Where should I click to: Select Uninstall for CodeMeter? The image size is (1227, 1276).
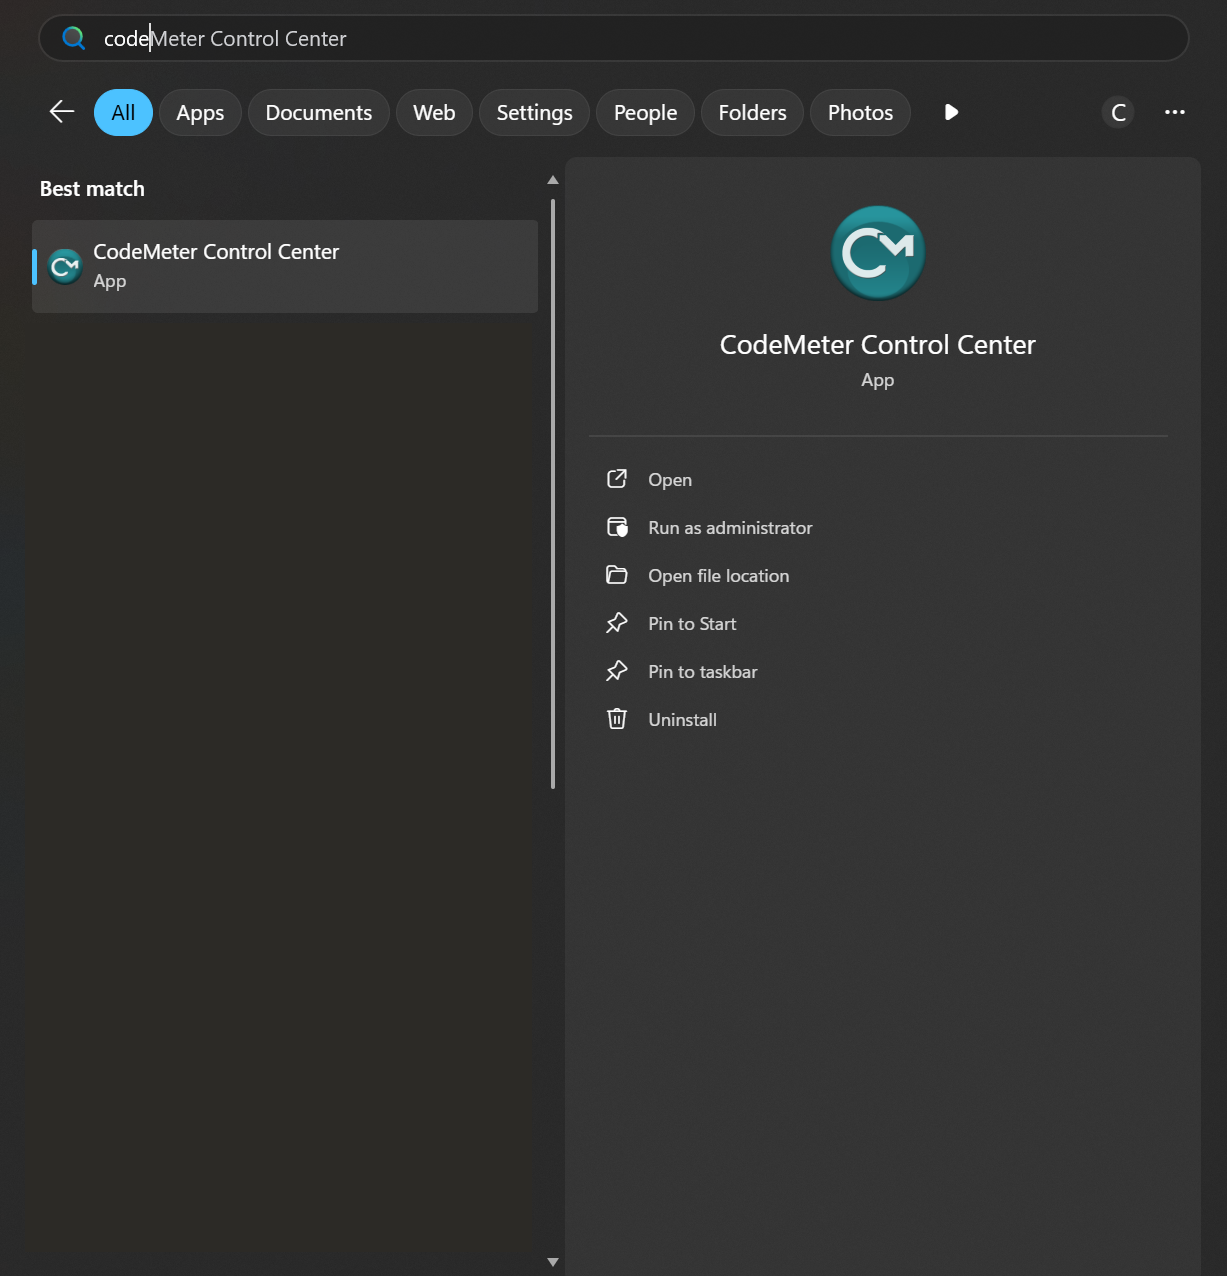pyautogui.click(x=683, y=720)
